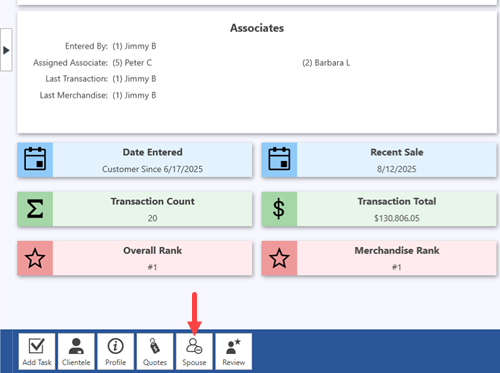Click the Spouse button
Image resolution: width=500 pixels, height=373 pixels.
(194, 351)
